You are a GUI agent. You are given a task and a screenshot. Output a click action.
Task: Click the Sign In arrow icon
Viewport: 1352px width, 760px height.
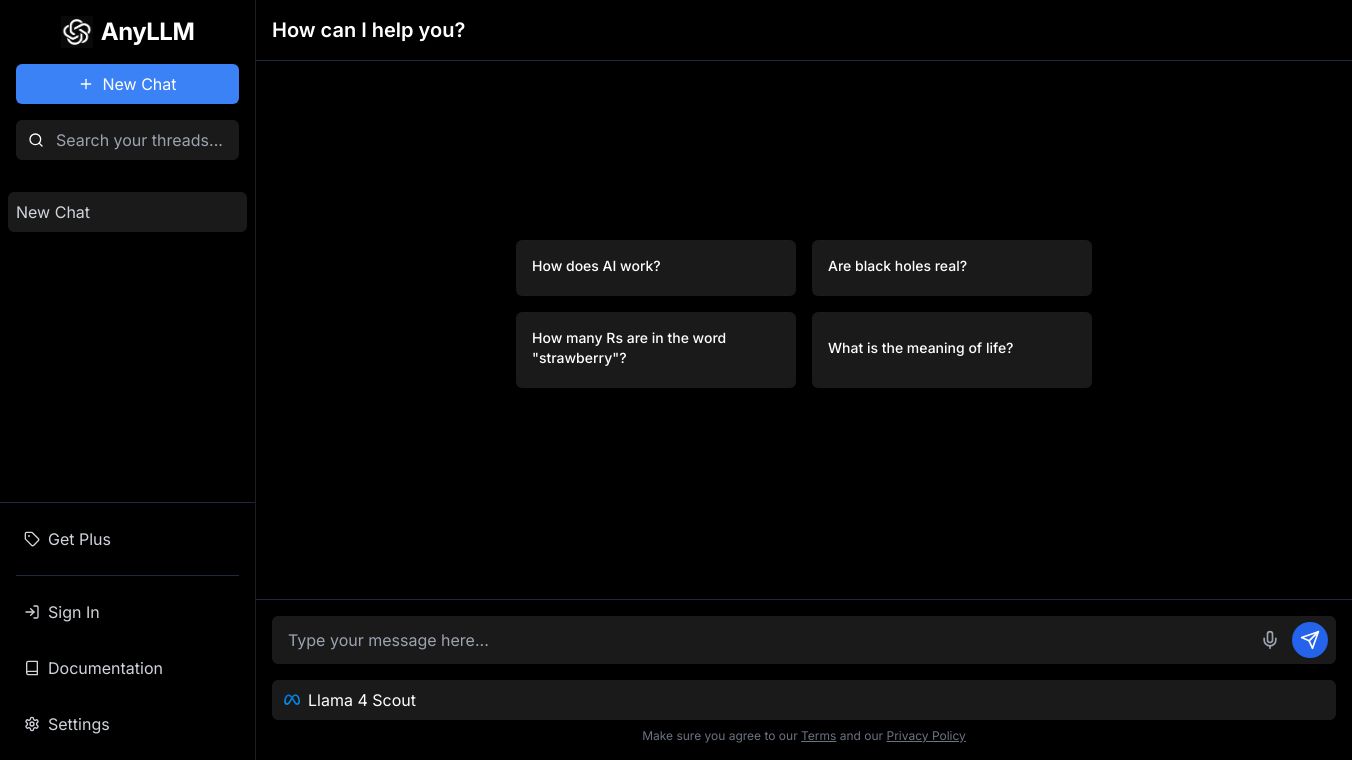32,612
